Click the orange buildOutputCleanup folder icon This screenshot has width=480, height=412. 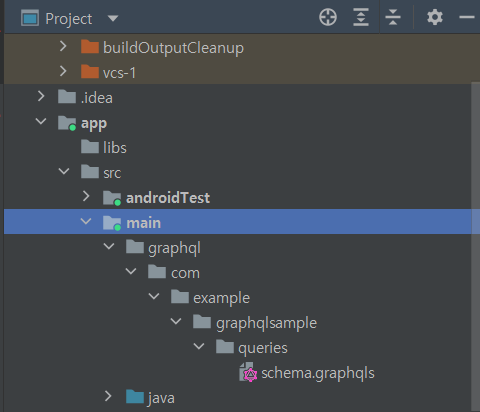pos(90,47)
